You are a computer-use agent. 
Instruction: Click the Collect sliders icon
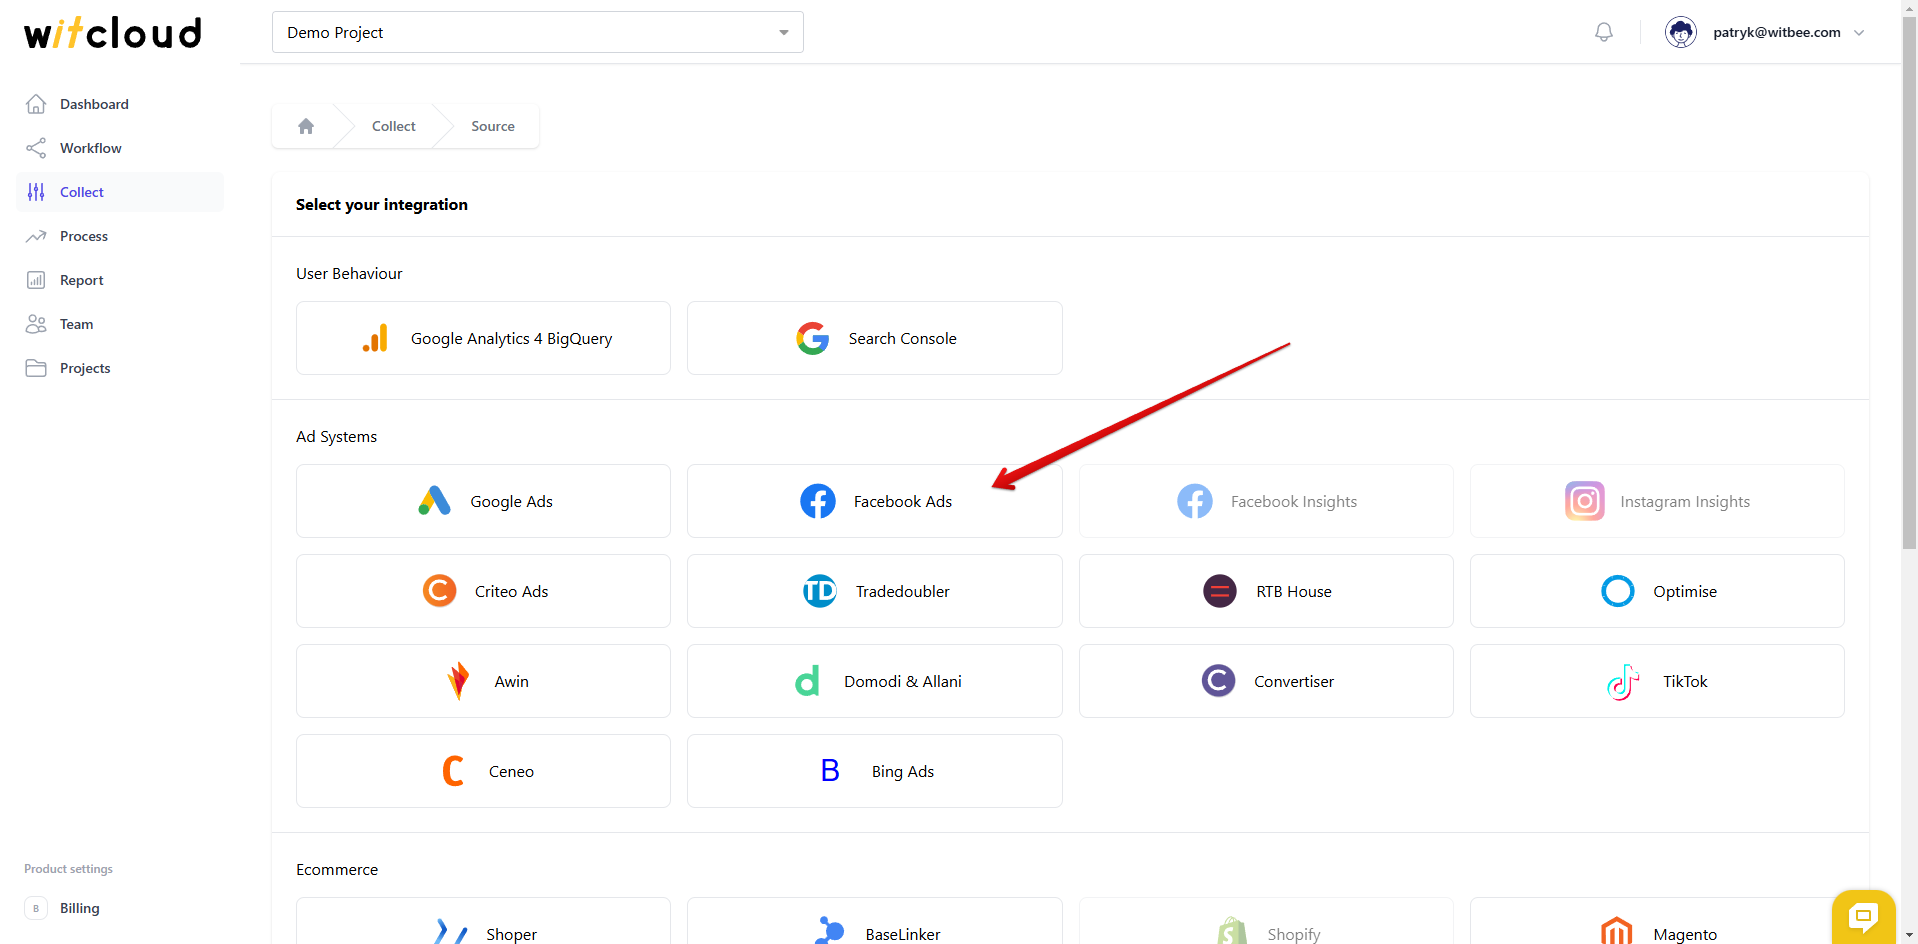[36, 192]
